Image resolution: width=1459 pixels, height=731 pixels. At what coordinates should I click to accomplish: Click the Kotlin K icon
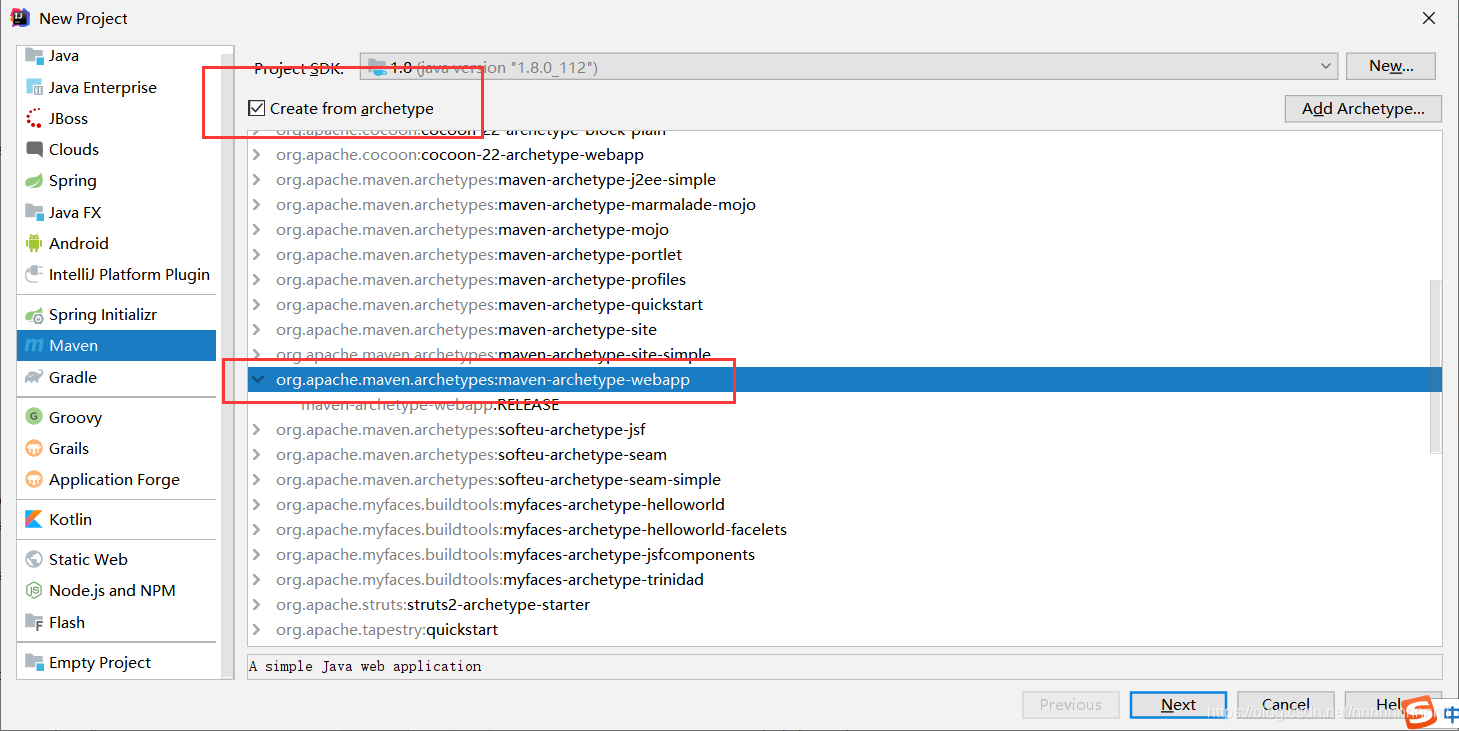click(x=34, y=519)
